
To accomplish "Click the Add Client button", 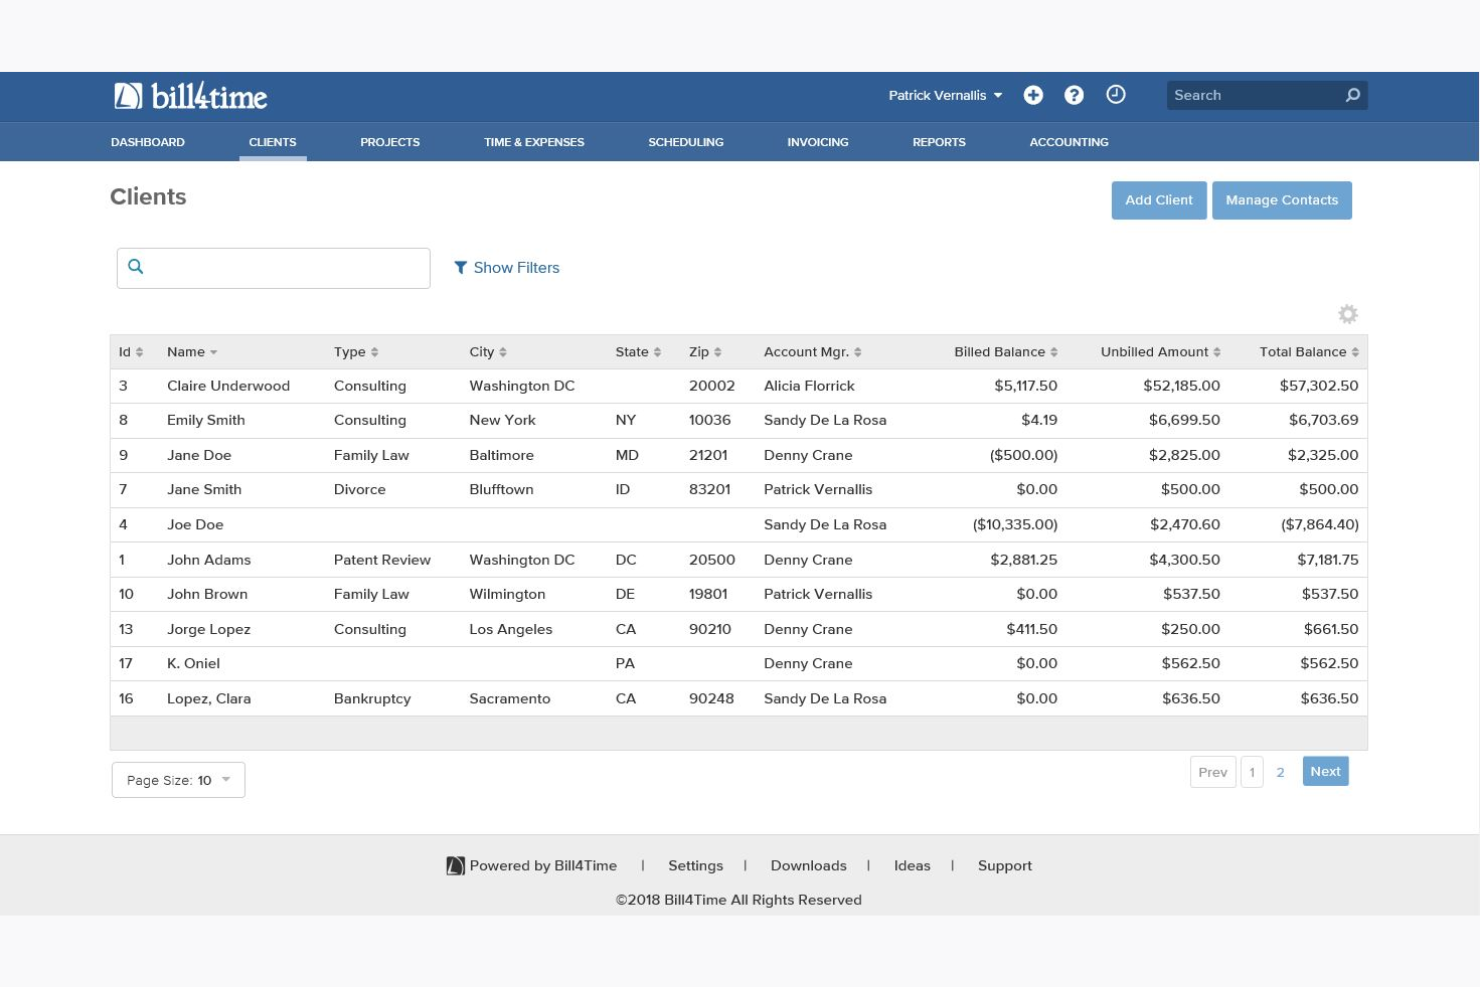I will pyautogui.click(x=1159, y=200).
